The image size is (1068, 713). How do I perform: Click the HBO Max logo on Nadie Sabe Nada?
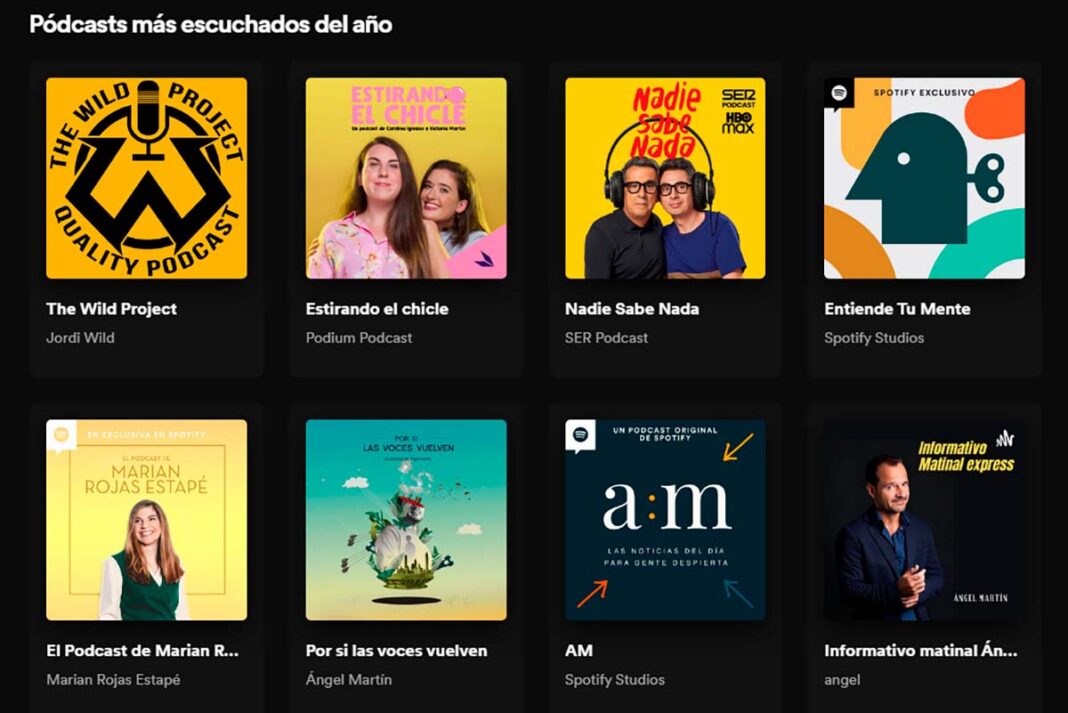pyautogui.click(x=738, y=123)
